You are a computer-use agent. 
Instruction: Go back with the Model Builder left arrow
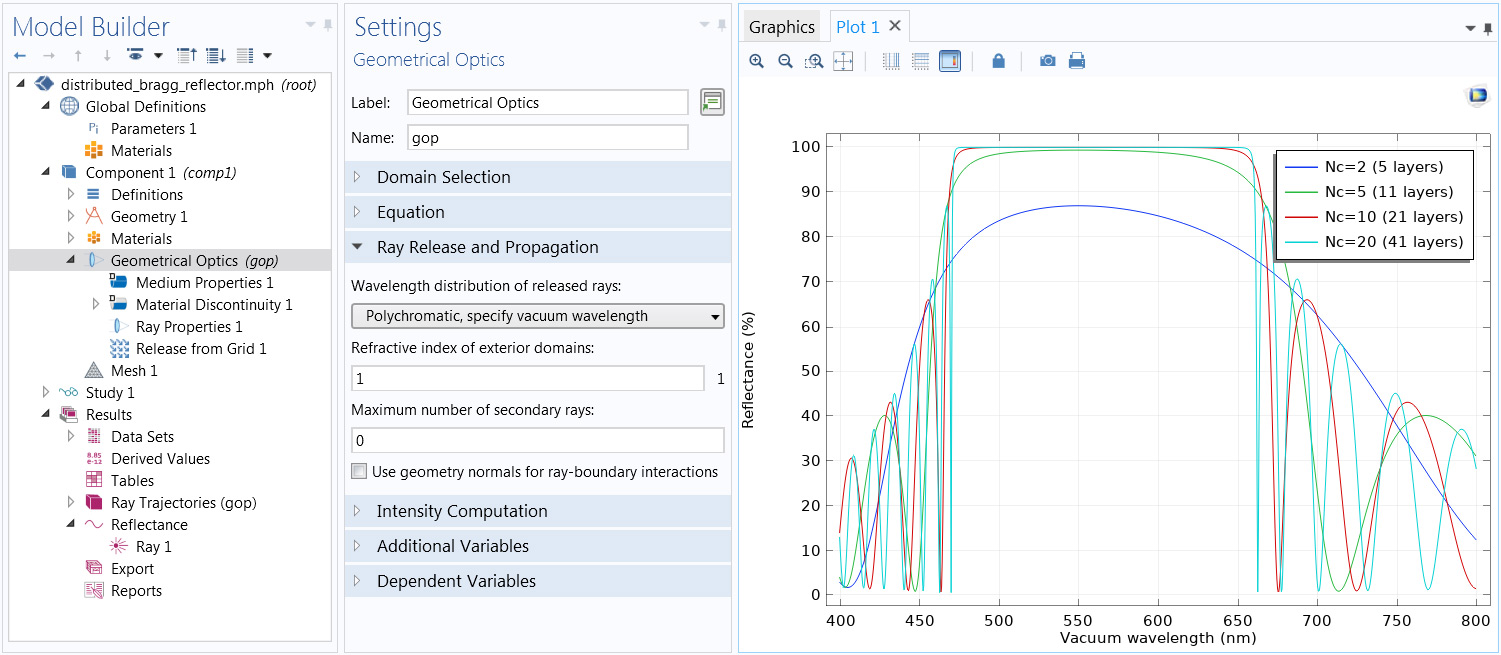pyautogui.click(x=20, y=55)
